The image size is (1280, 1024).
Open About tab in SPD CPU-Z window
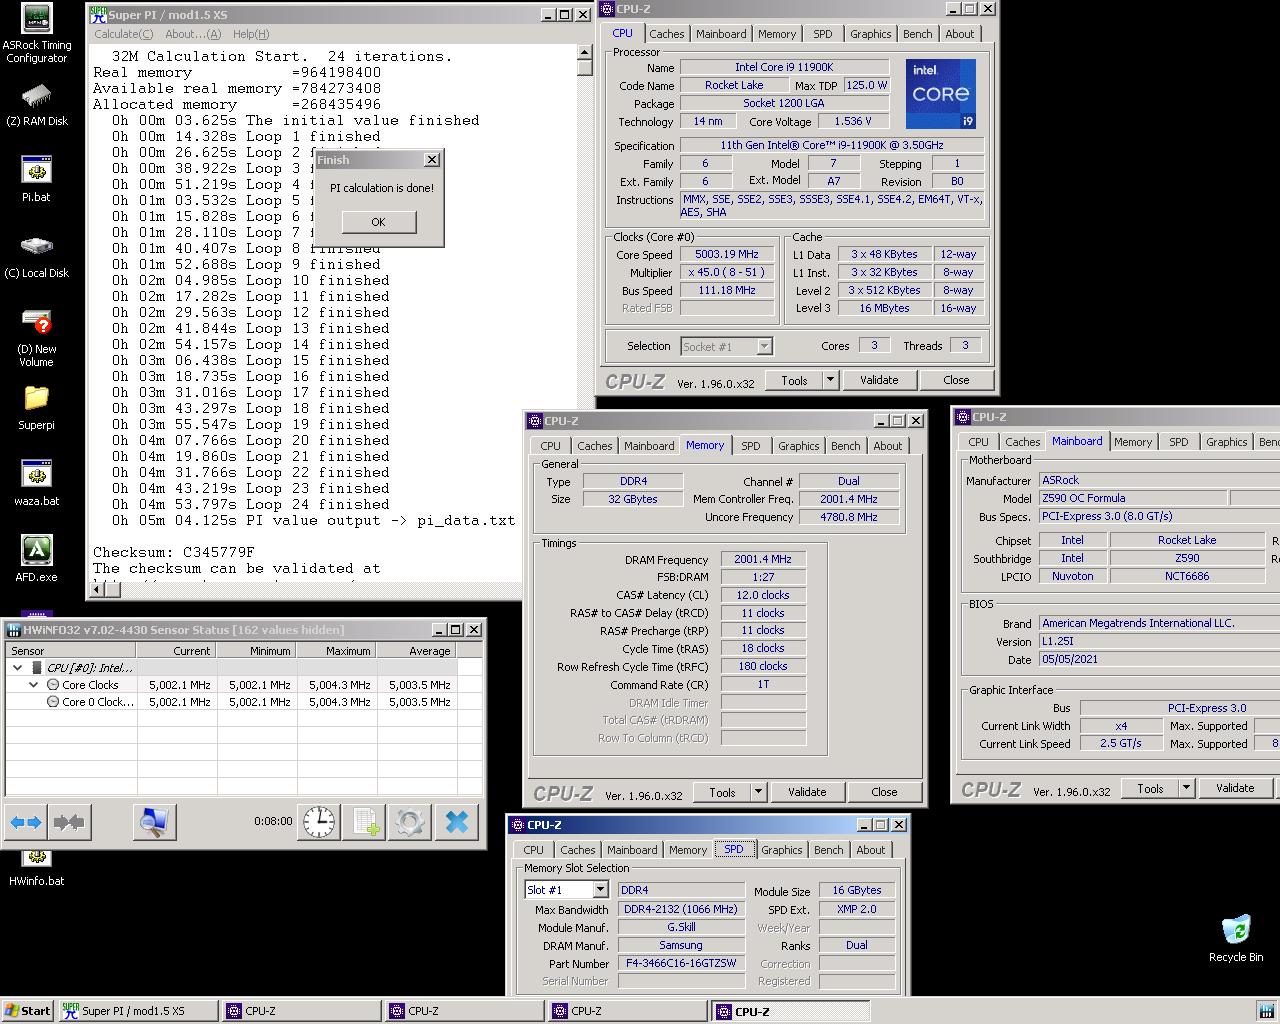tap(870, 850)
